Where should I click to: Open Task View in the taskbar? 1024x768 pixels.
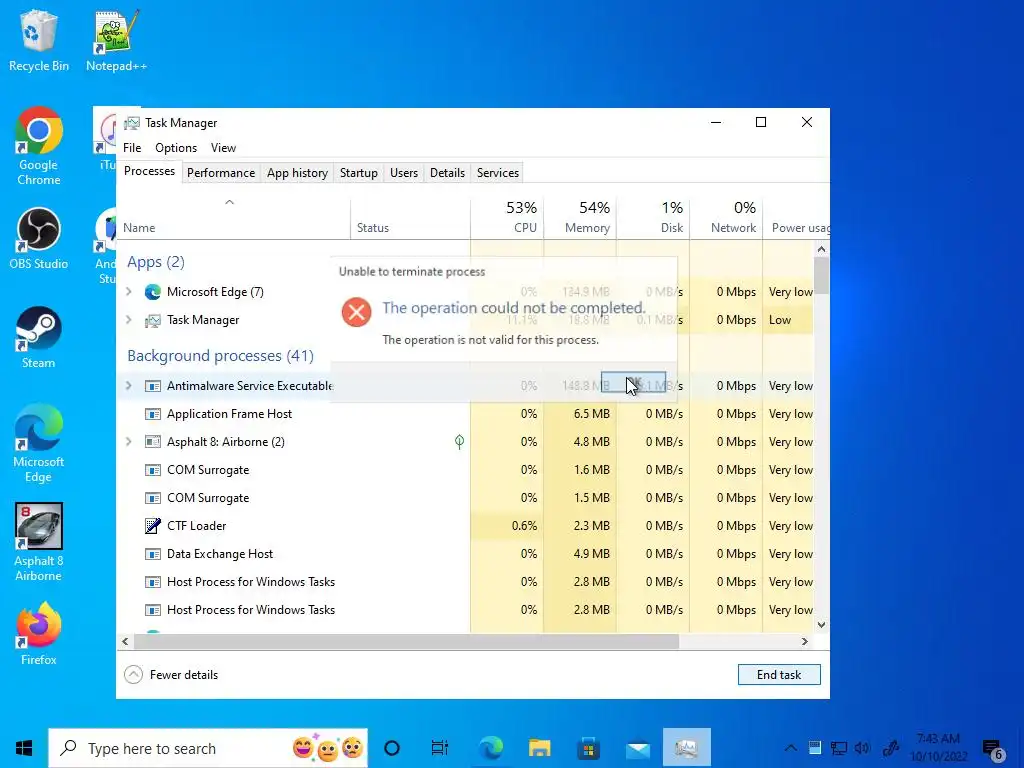[440, 748]
